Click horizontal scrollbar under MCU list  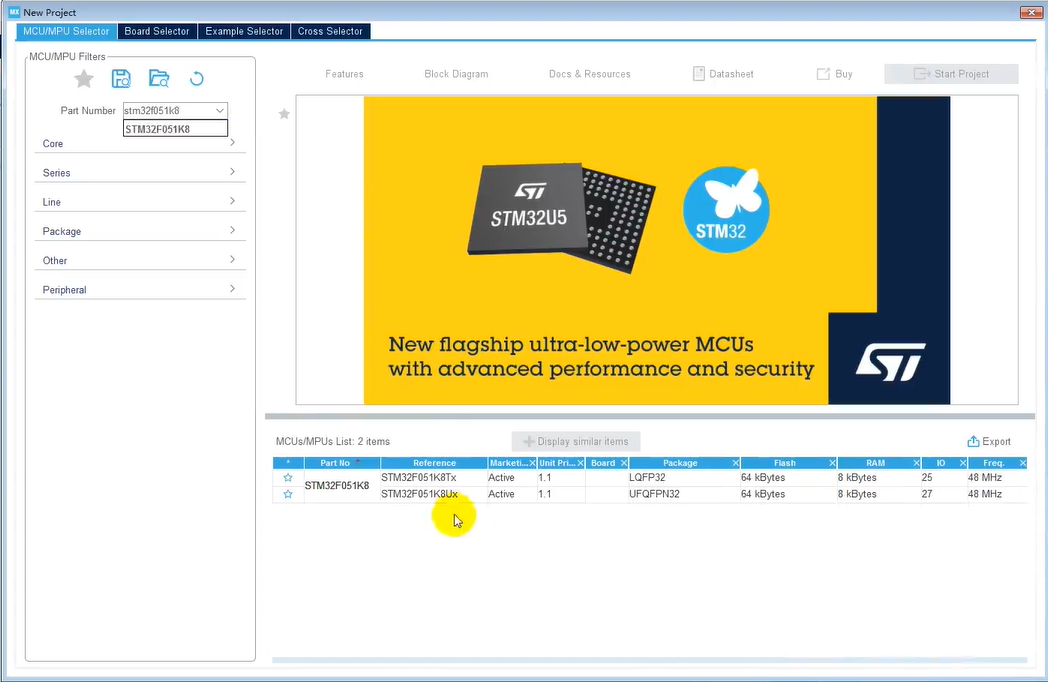click(650, 660)
